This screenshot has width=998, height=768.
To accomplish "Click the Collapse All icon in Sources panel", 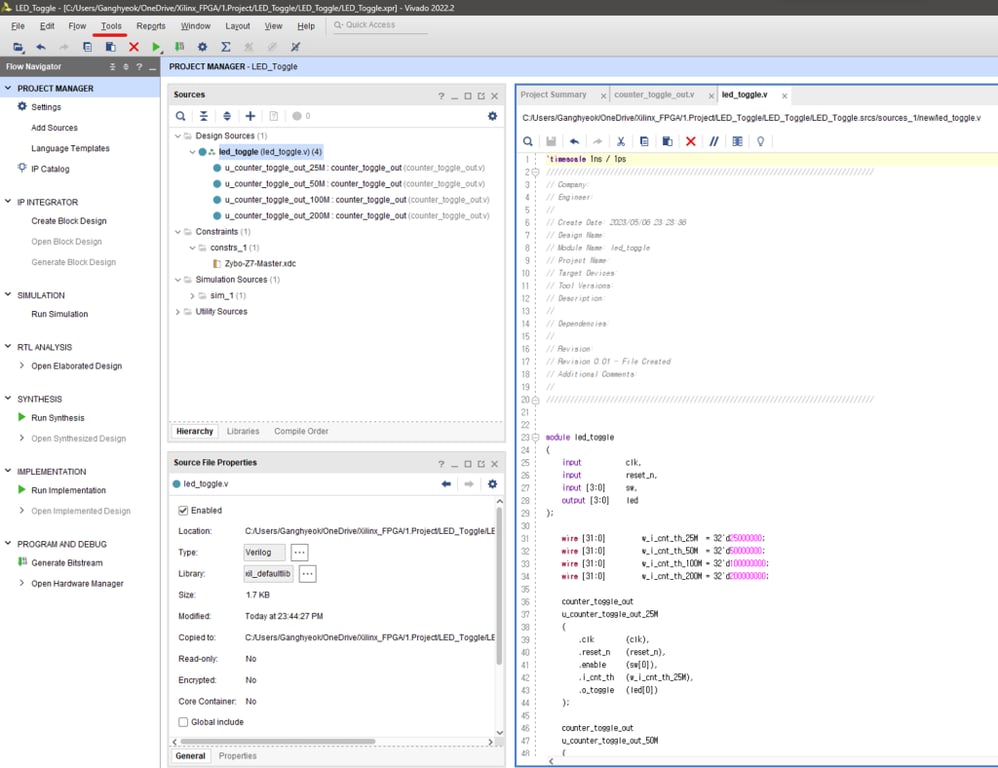I will point(204,116).
